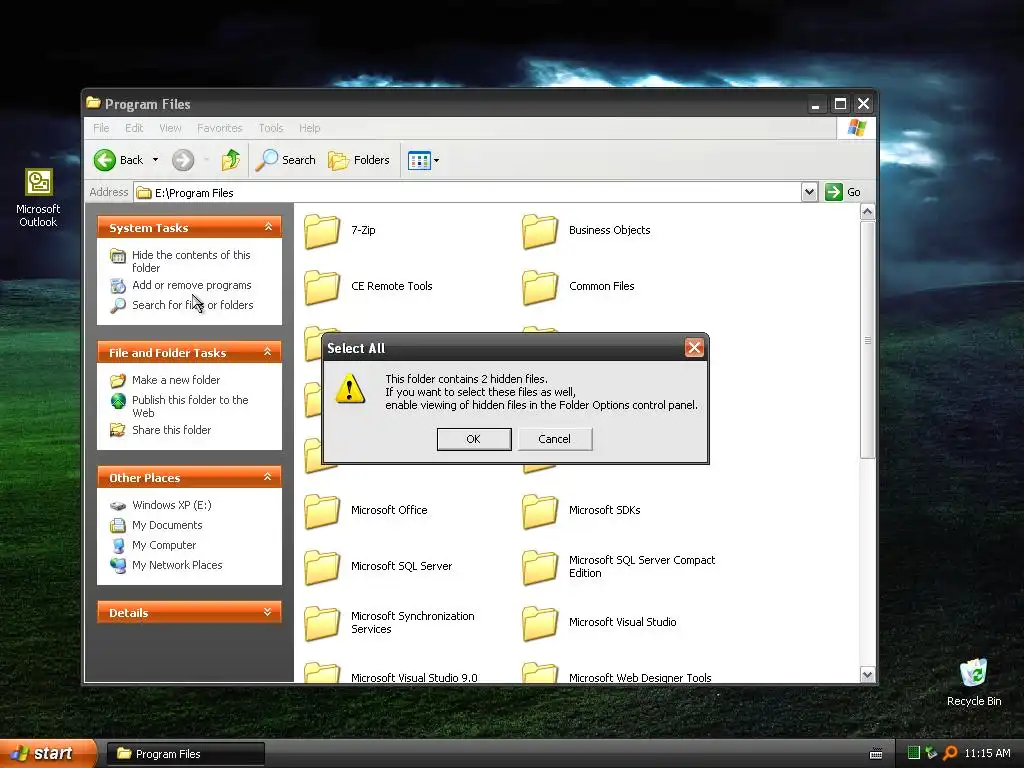Click the scrollbar down arrow
This screenshot has width=1024, height=768.
867,675
